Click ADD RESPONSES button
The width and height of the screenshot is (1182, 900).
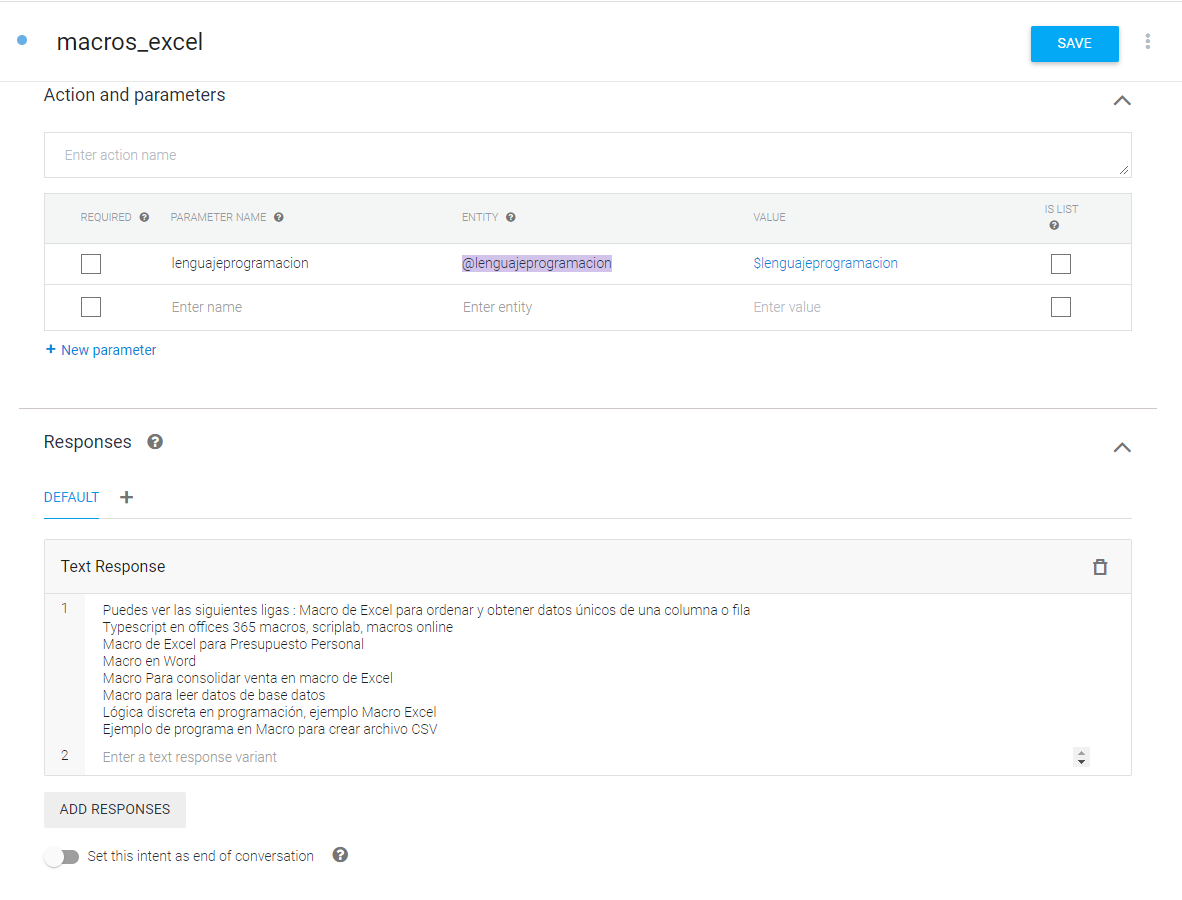coord(115,810)
